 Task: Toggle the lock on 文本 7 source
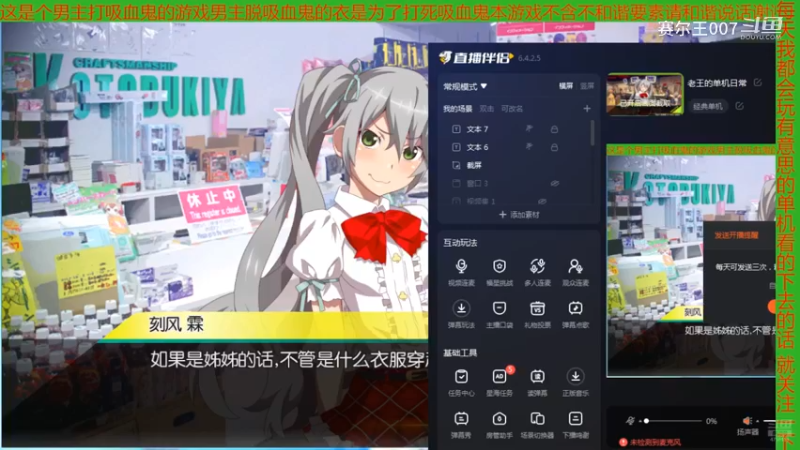554,130
